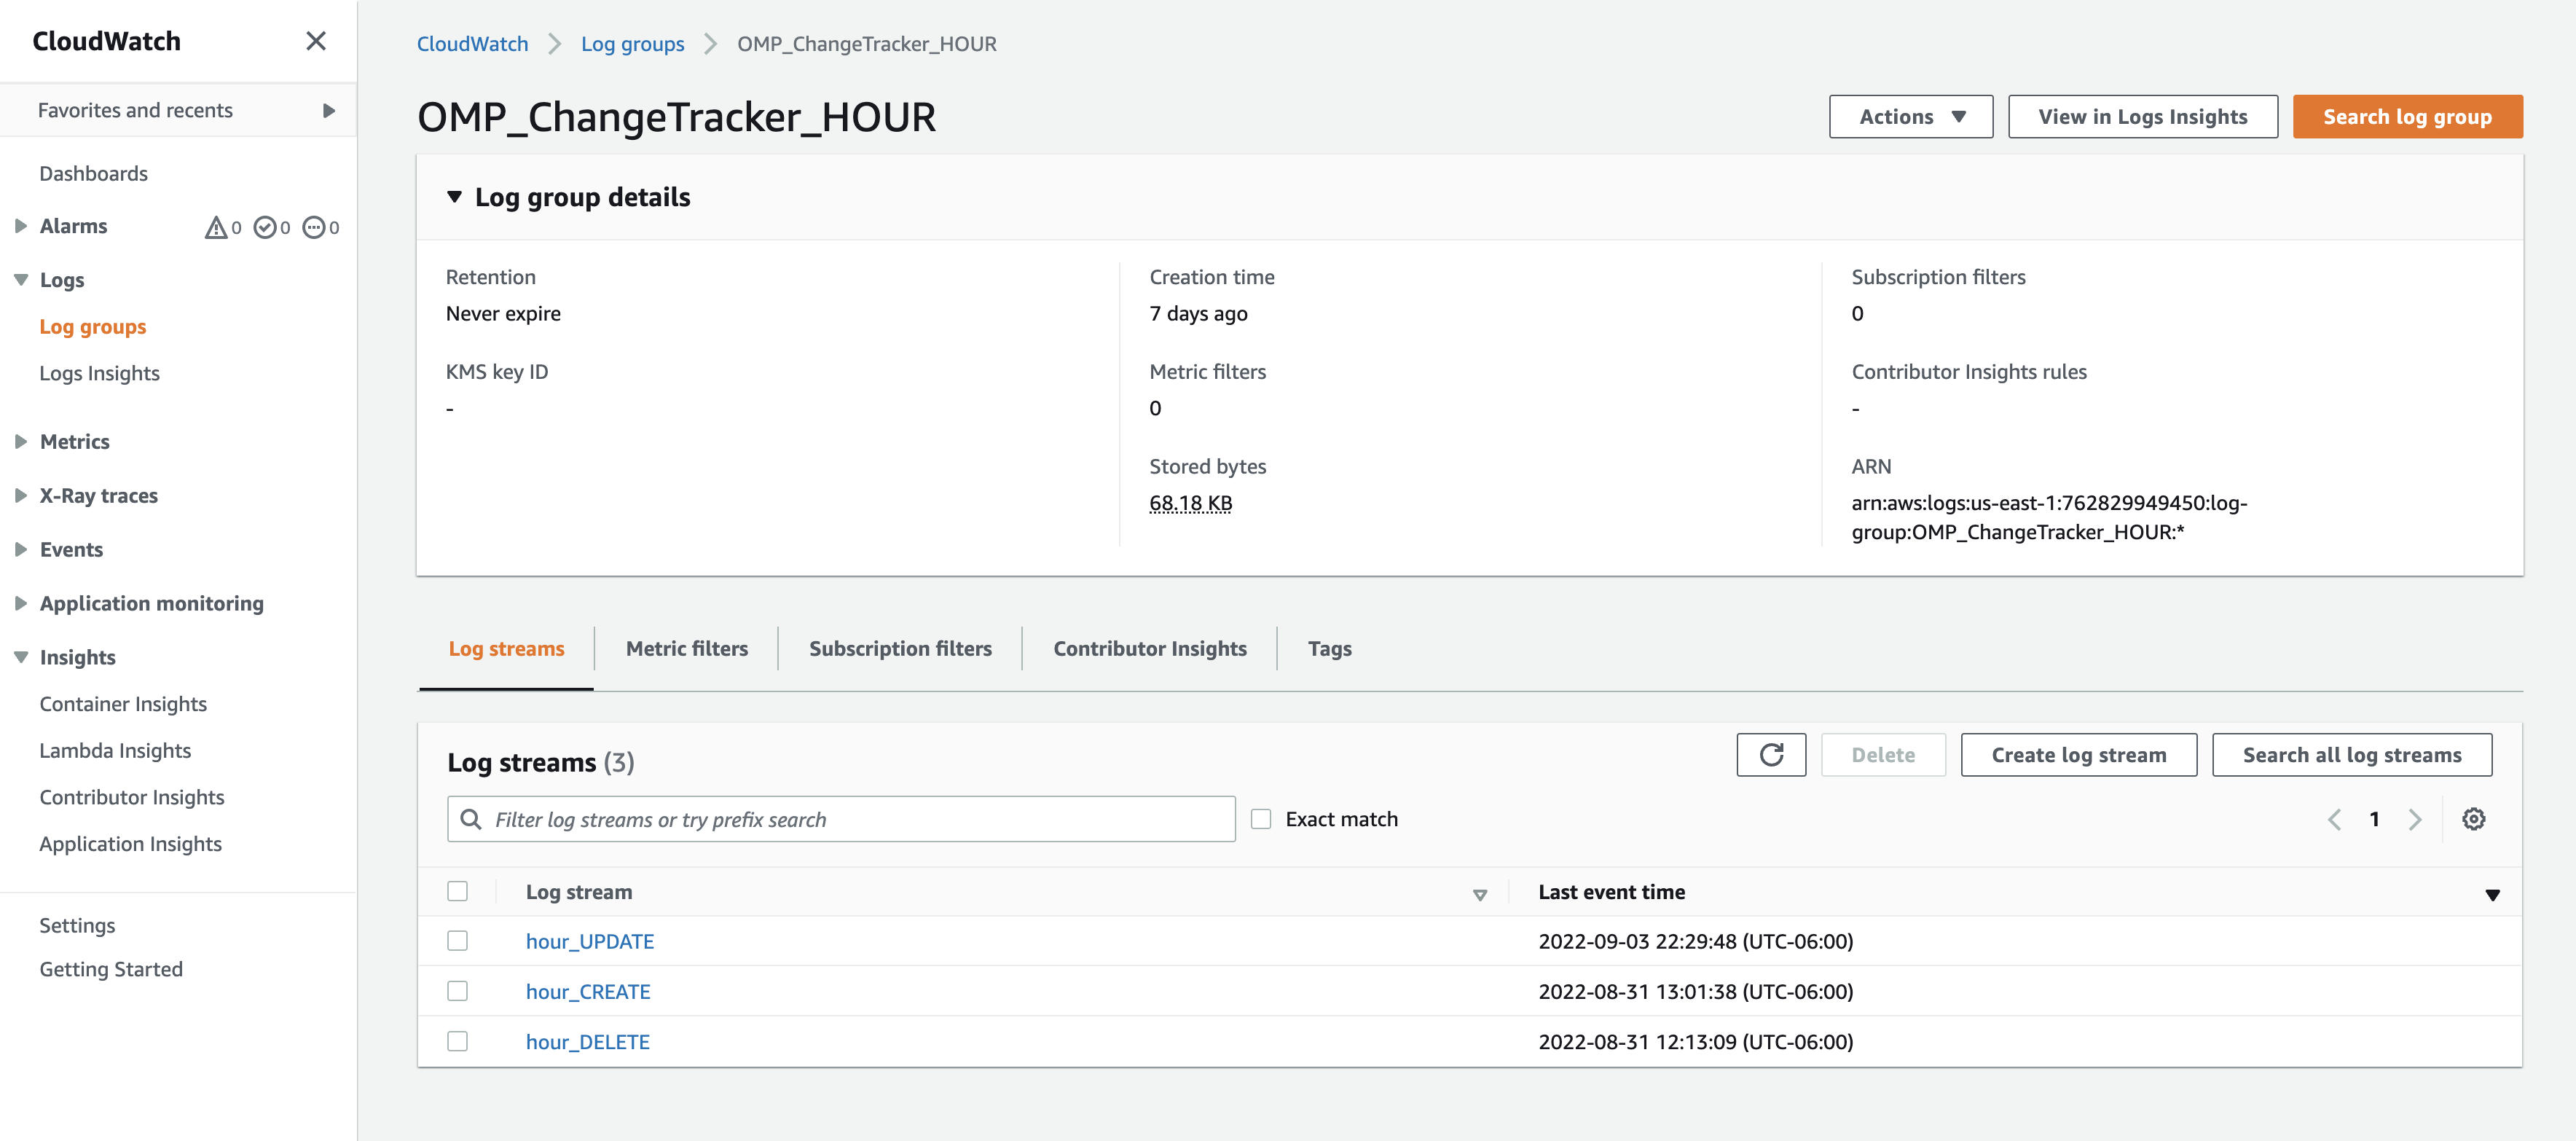Click the Search log group button
This screenshot has height=1141, width=2576.
pyautogui.click(x=2407, y=116)
